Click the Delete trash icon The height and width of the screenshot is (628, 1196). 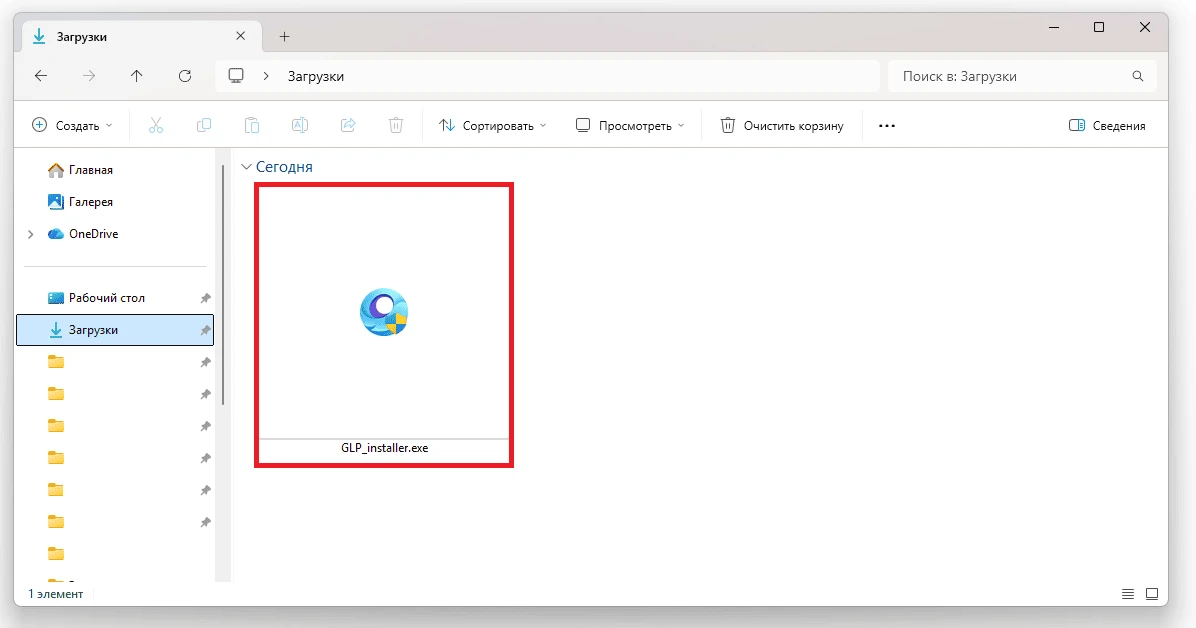coord(396,126)
